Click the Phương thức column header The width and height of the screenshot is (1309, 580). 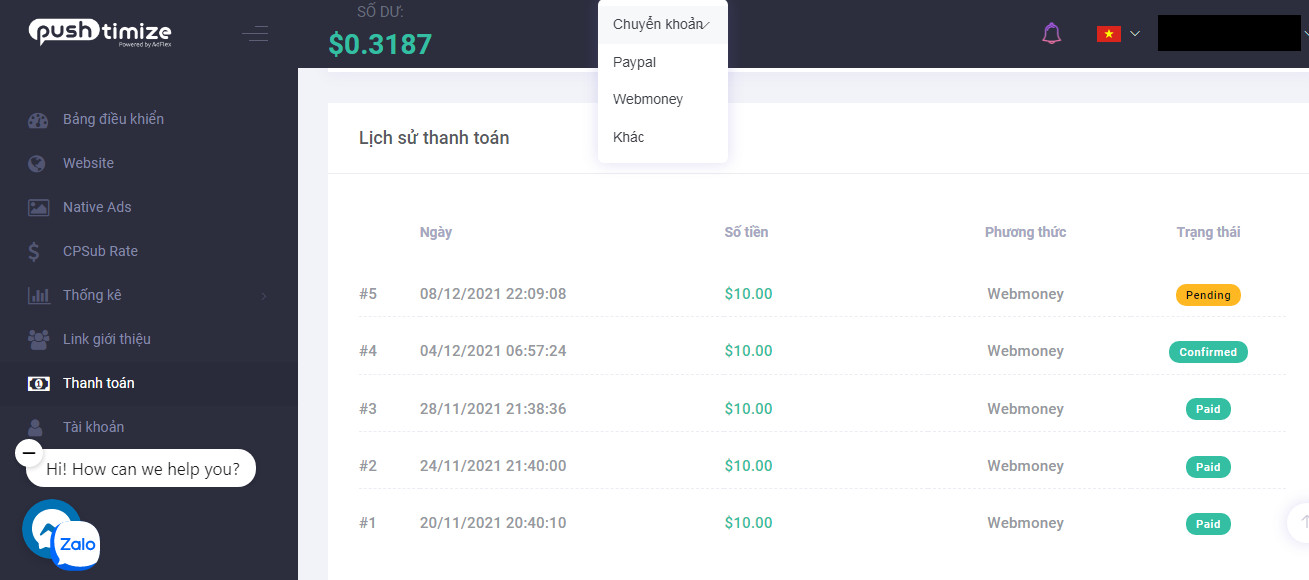coord(1025,232)
